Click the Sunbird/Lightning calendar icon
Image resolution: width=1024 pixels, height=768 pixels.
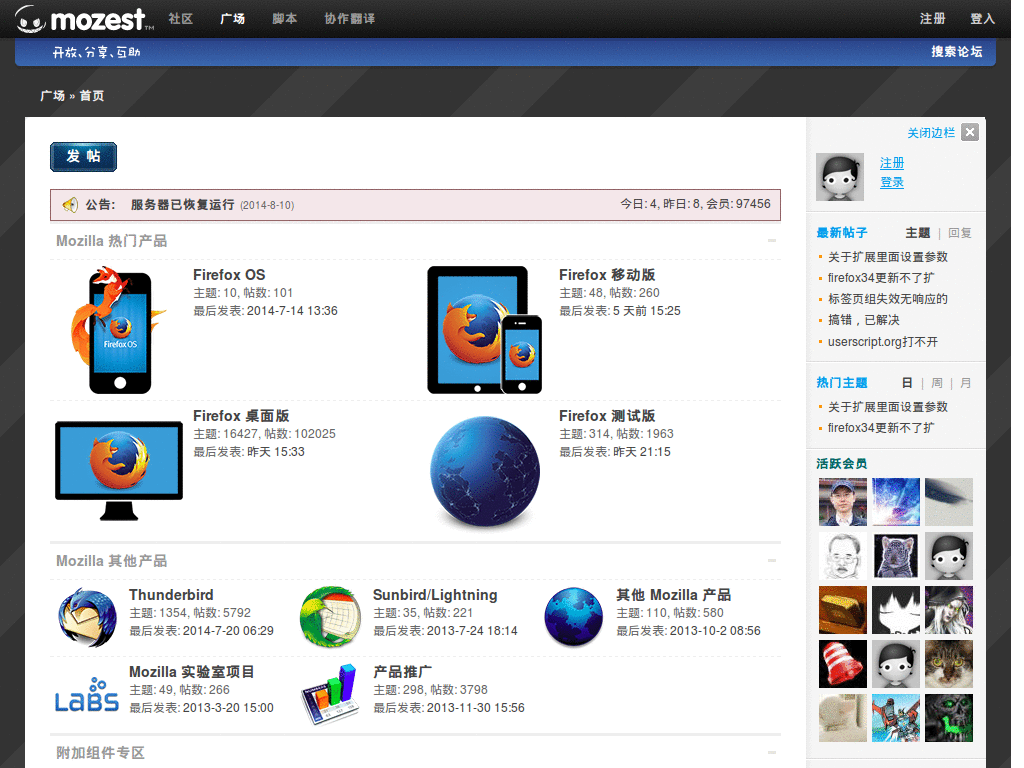[330, 616]
